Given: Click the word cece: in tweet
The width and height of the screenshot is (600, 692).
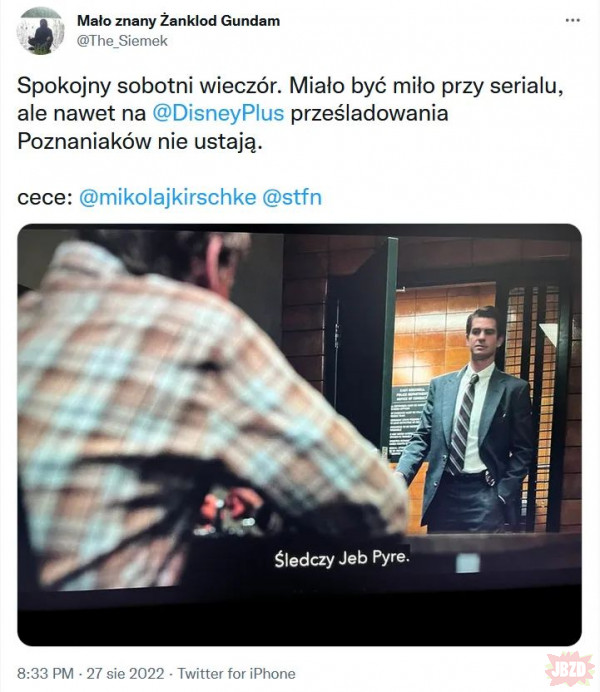Looking at the screenshot, I should coord(45,197).
